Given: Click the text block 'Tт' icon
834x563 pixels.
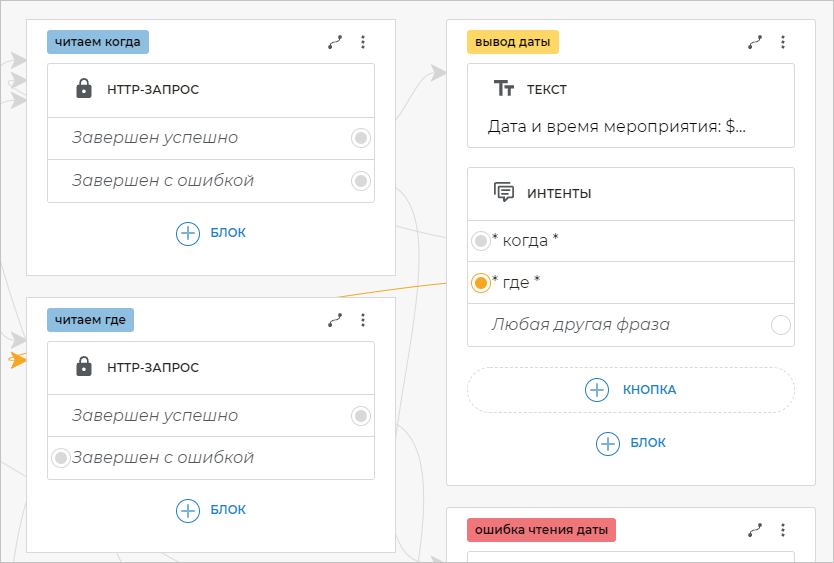Looking at the screenshot, I should pos(505,89).
